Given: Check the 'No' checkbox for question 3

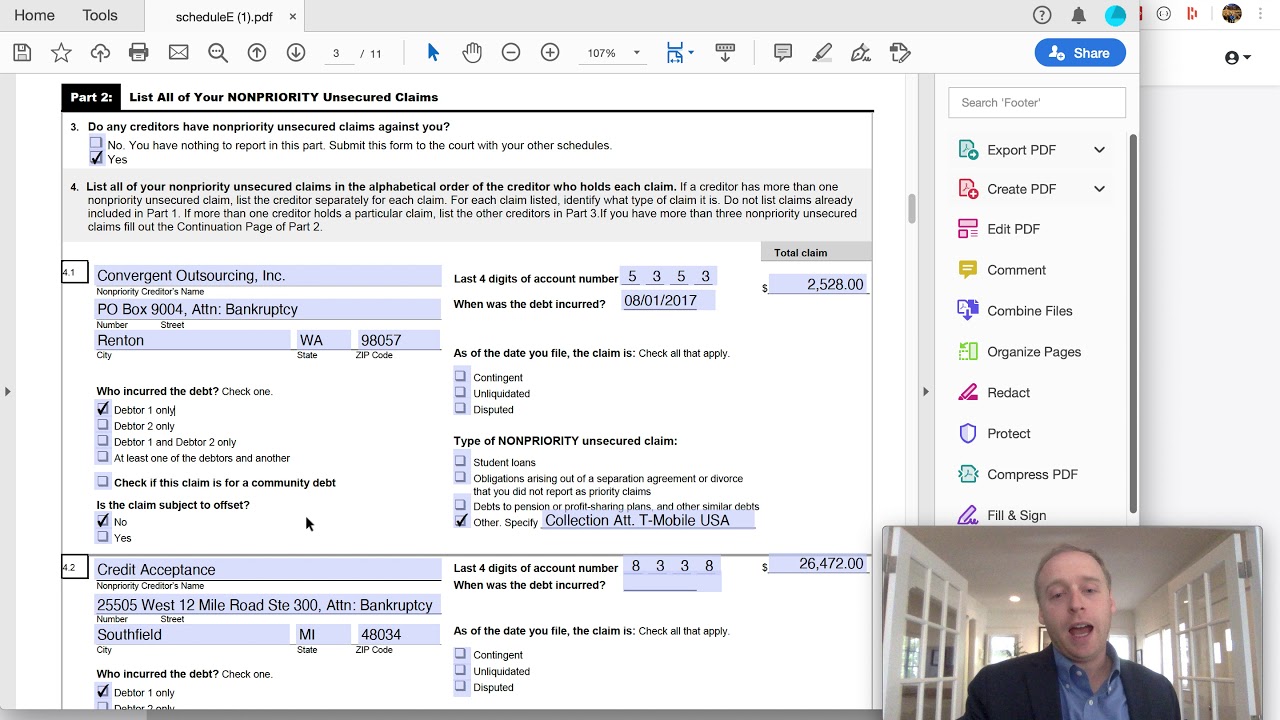Looking at the screenshot, I should tap(96, 144).
